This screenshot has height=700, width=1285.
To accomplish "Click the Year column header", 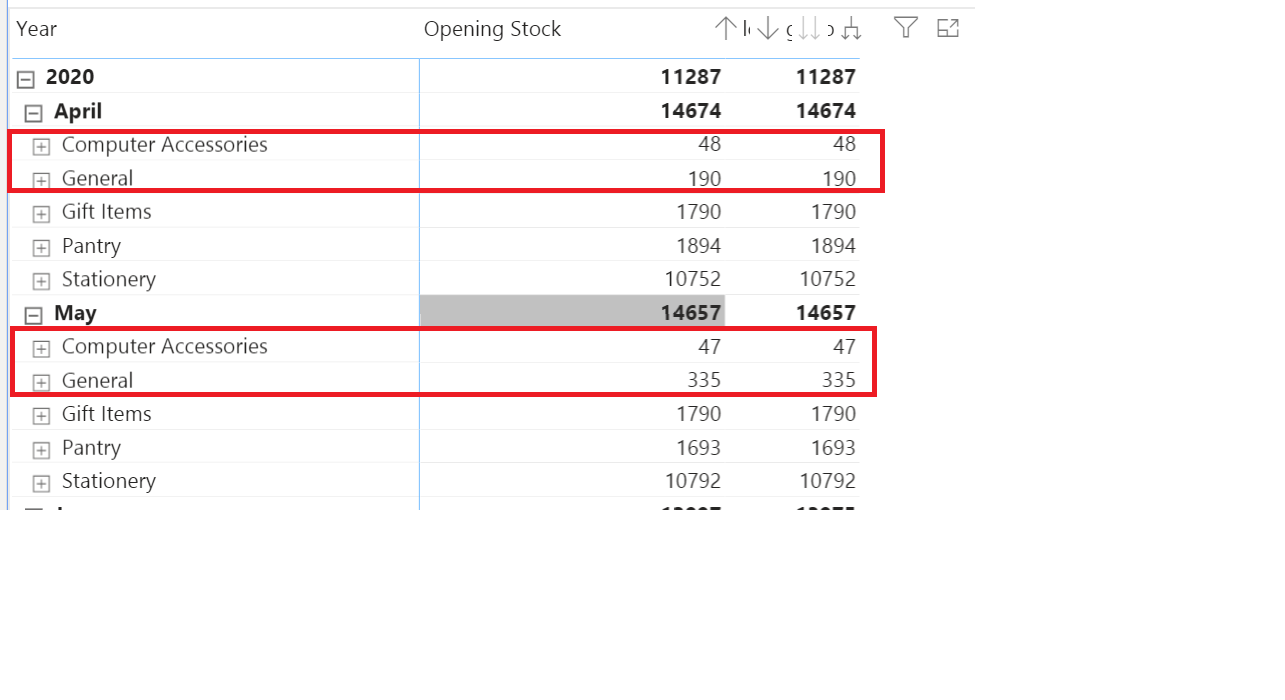I will [37, 29].
